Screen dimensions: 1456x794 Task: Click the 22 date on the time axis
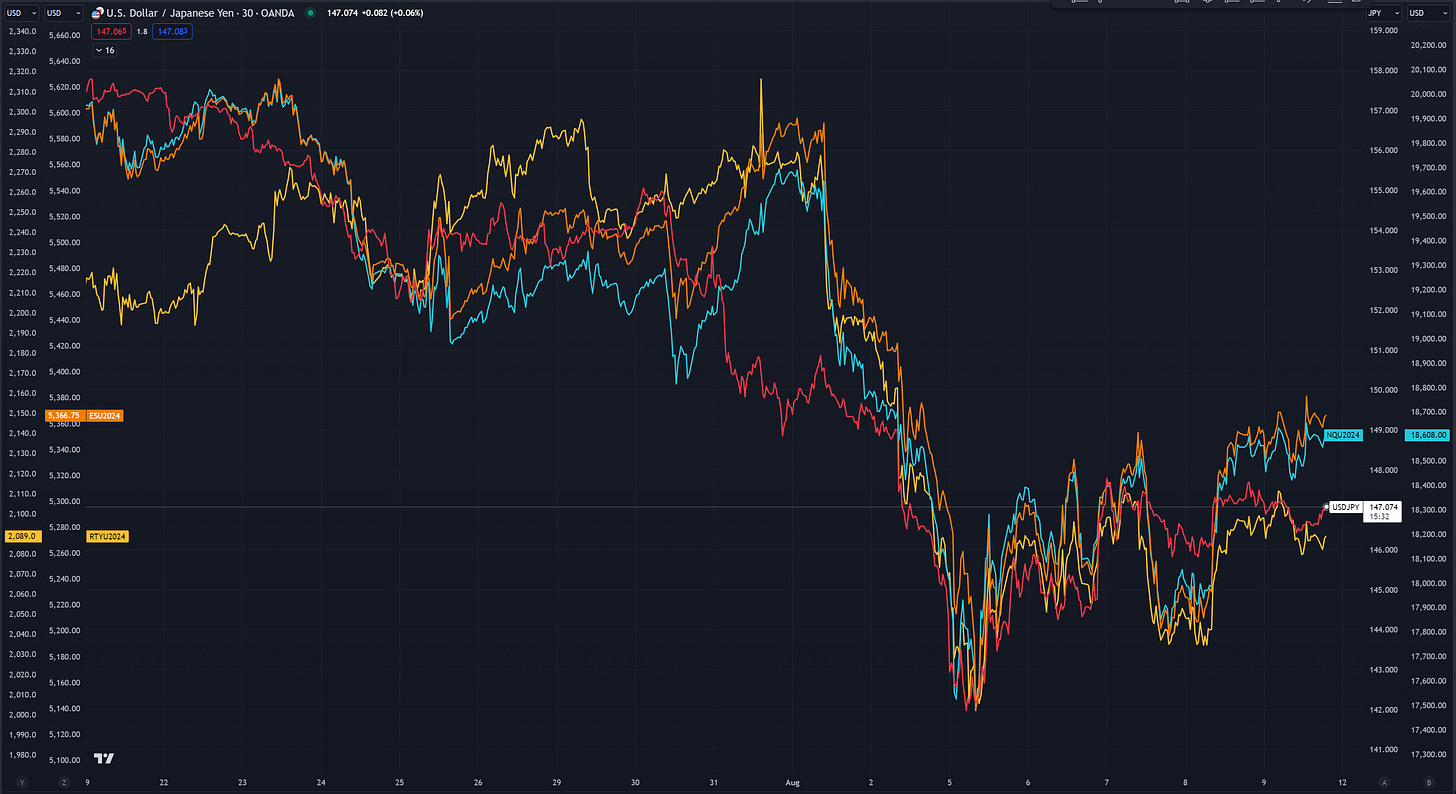click(x=163, y=782)
